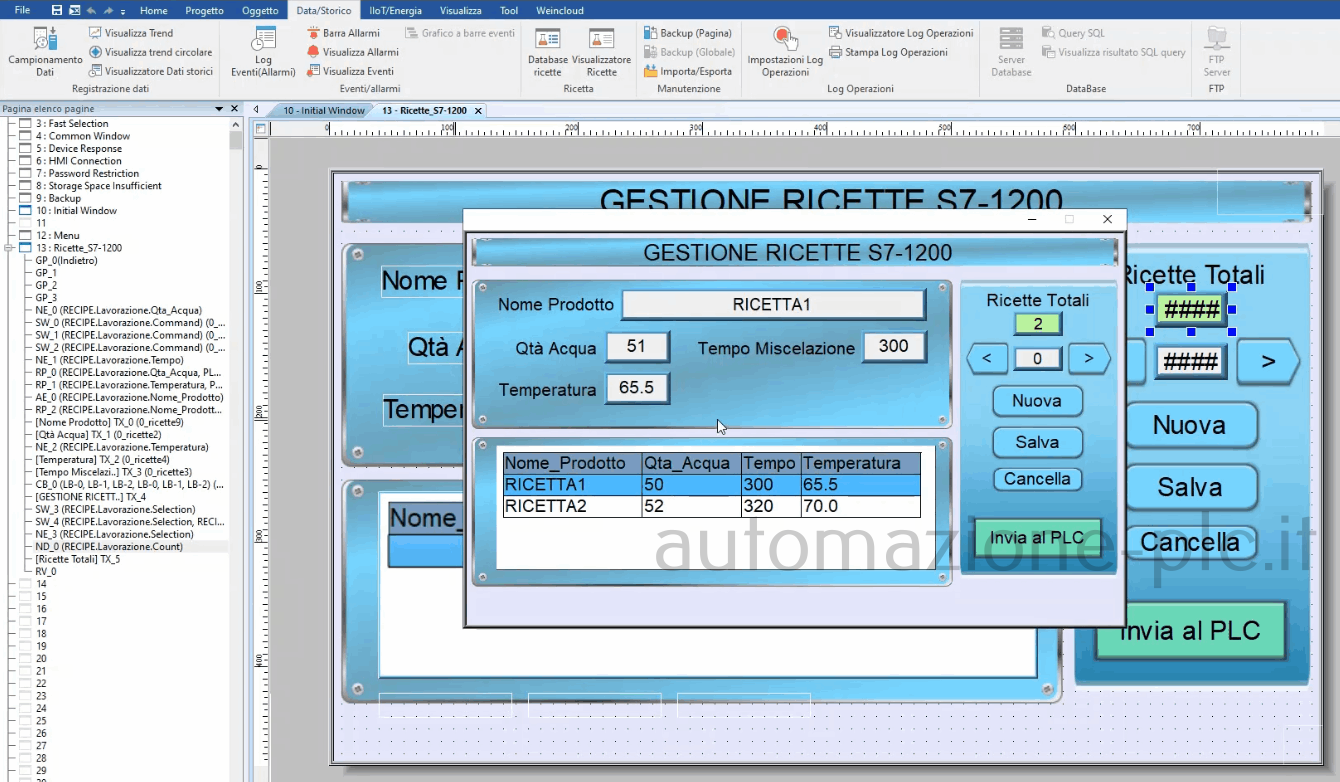Viewport: 1340px width, 782px height.
Task: Open page list panel dropdown arrow
Action: click(x=219, y=108)
